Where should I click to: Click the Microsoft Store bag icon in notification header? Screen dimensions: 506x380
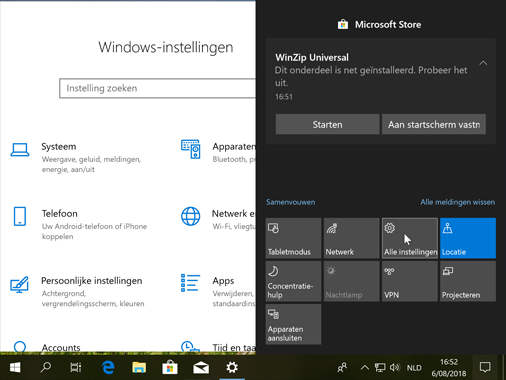[343, 24]
